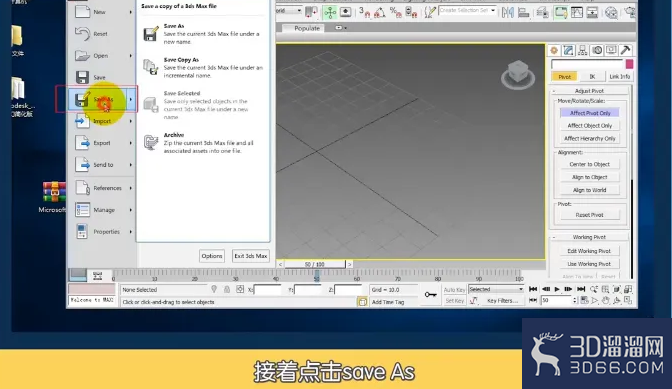The image size is (672, 389).
Task: Click Maximize Viewport Toggle icon
Action: click(628, 301)
